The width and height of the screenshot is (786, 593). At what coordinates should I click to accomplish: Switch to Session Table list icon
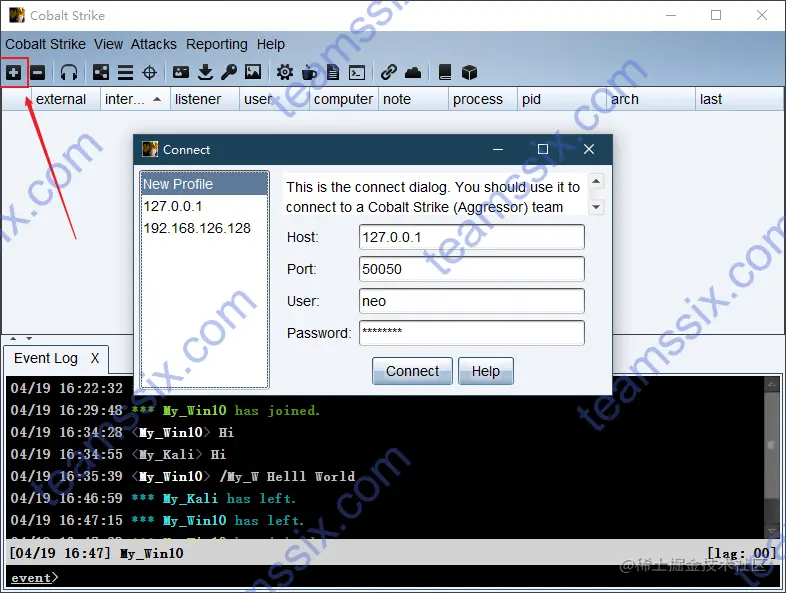[125, 73]
